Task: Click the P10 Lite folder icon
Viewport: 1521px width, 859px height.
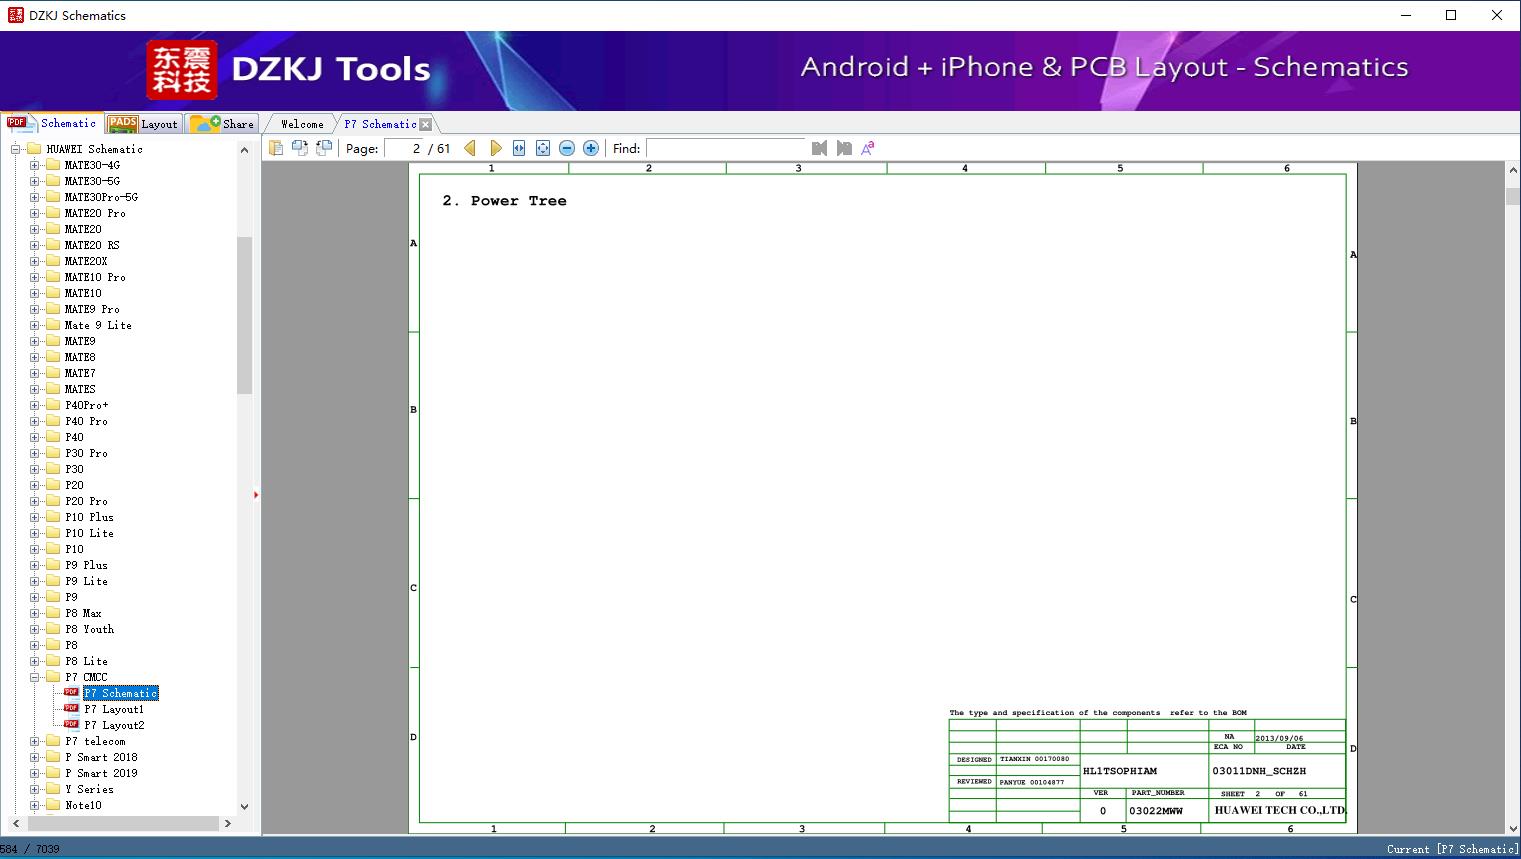Action: (53, 533)
